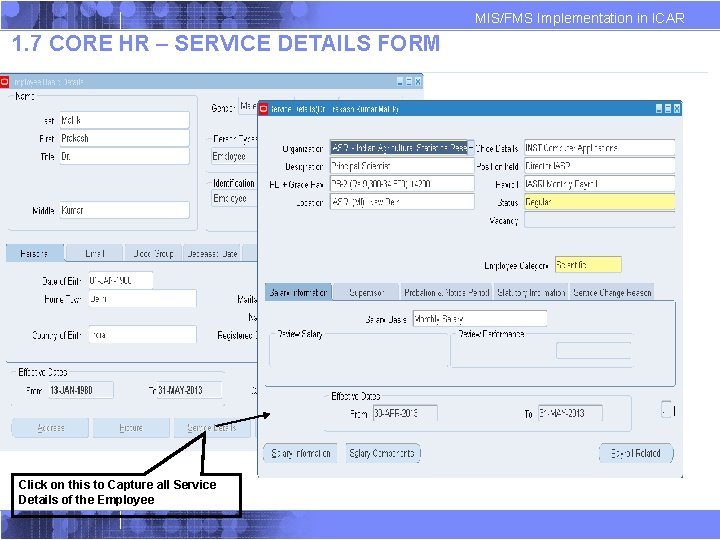The image size is (720, 540).
Task: Open Probation & Notice Period tab
Action: (x=446, y=292)
